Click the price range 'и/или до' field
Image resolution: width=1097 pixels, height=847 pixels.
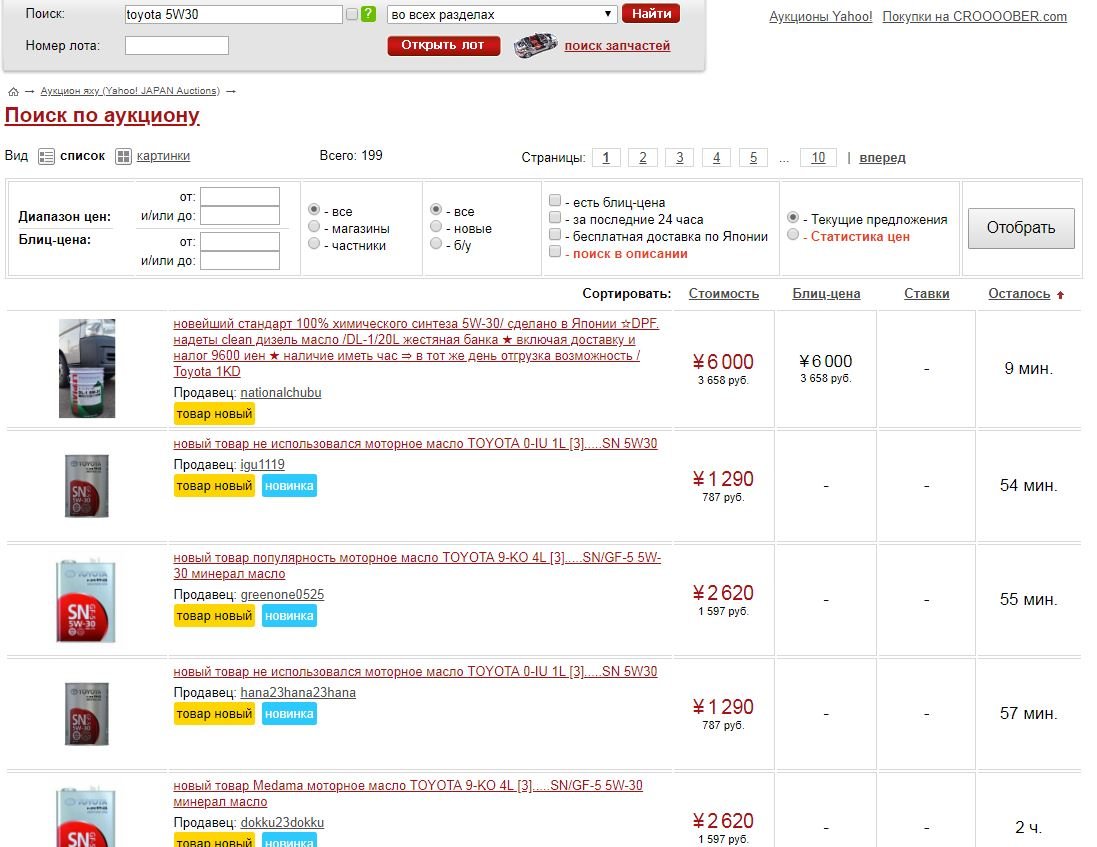[240, 215]
